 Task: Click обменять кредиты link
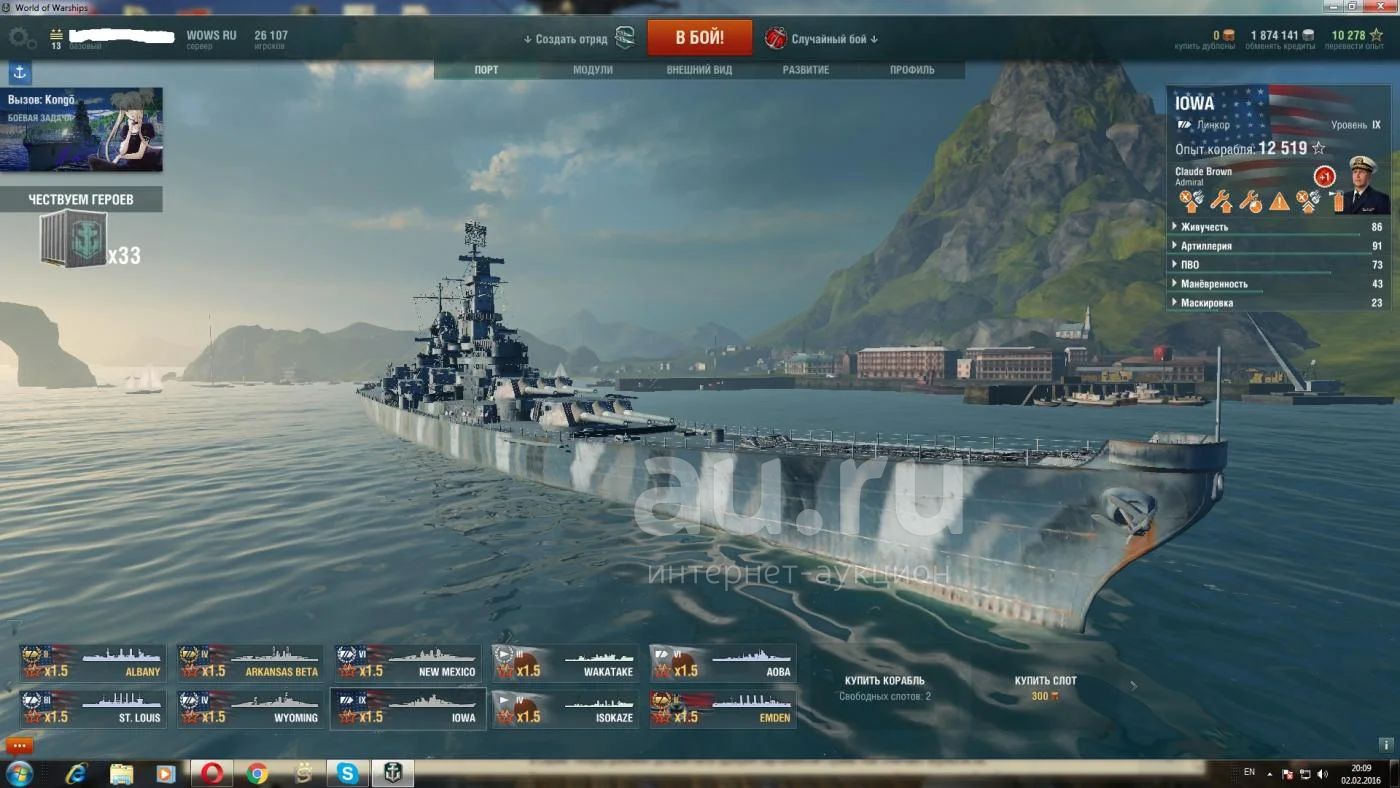pyautogui.click(x=1280, y=47)
